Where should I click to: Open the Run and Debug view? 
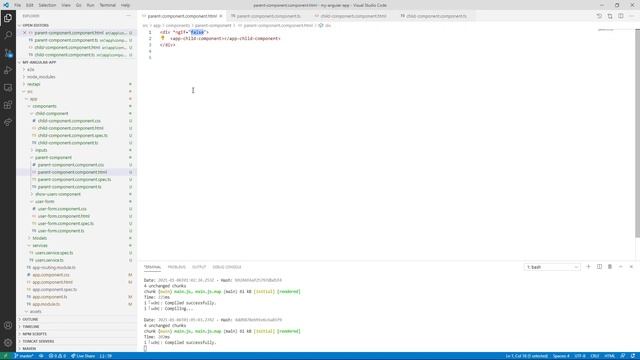8,70
